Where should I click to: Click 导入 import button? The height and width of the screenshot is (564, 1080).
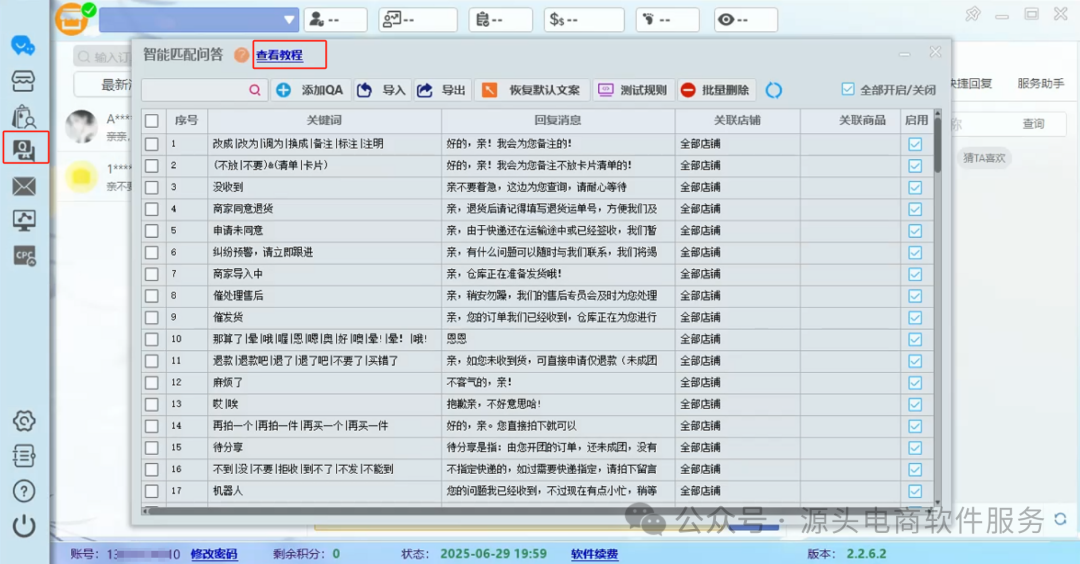pyautogui.click(x=382, y=90)
